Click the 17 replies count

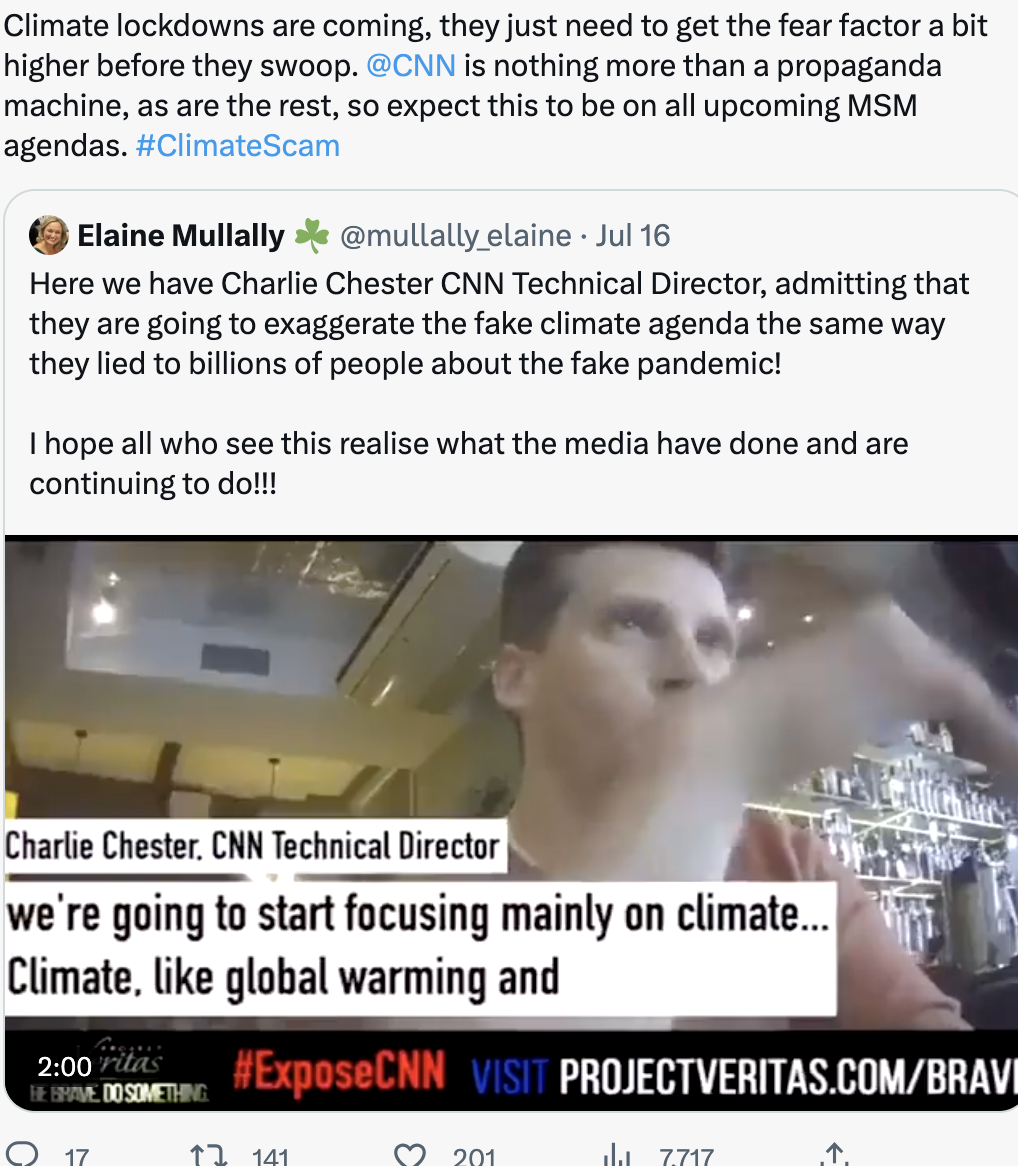click(77, 1156)
